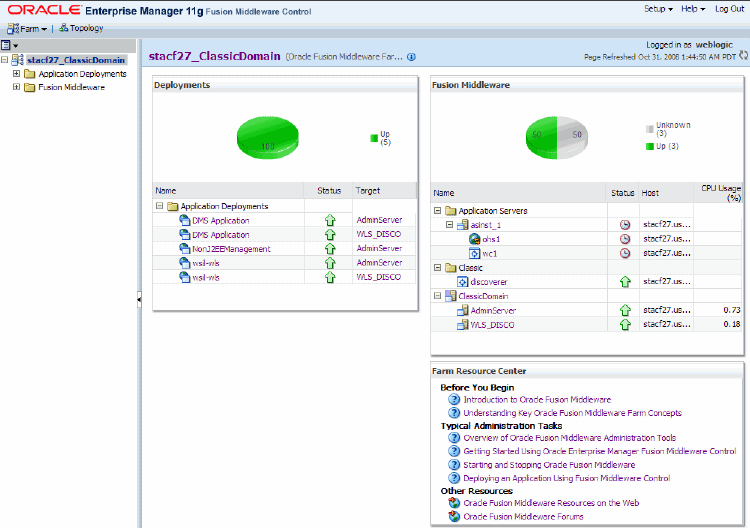Click the clock status icon for asinst_1
750x528 pixels.
pyautogui.click(x=625, y=225)
